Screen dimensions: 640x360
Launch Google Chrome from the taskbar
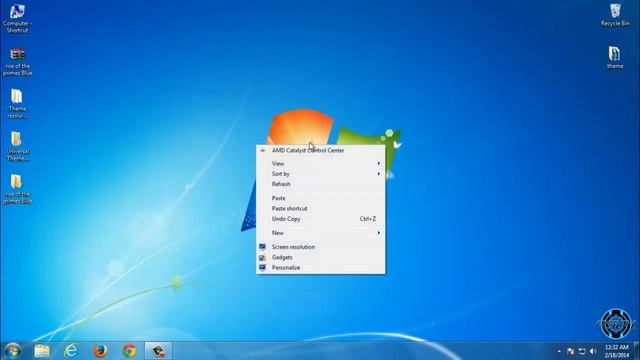point(129,351)
